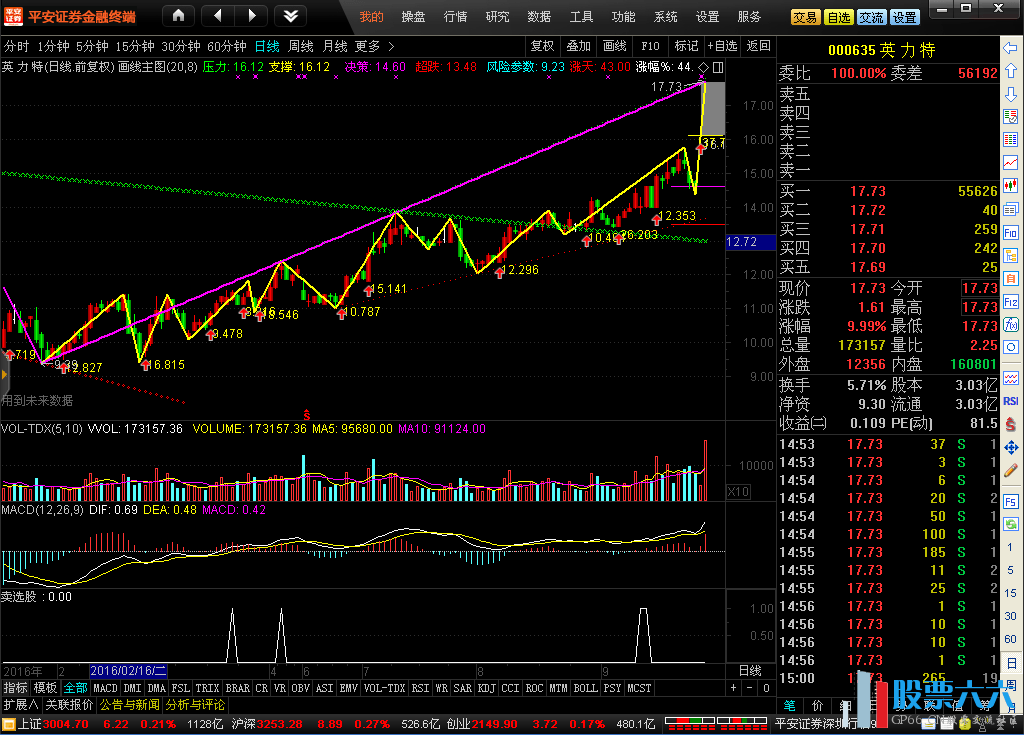Click the 画线 drawing button
The image size is (1024, 735).
[x=615, y=46]
